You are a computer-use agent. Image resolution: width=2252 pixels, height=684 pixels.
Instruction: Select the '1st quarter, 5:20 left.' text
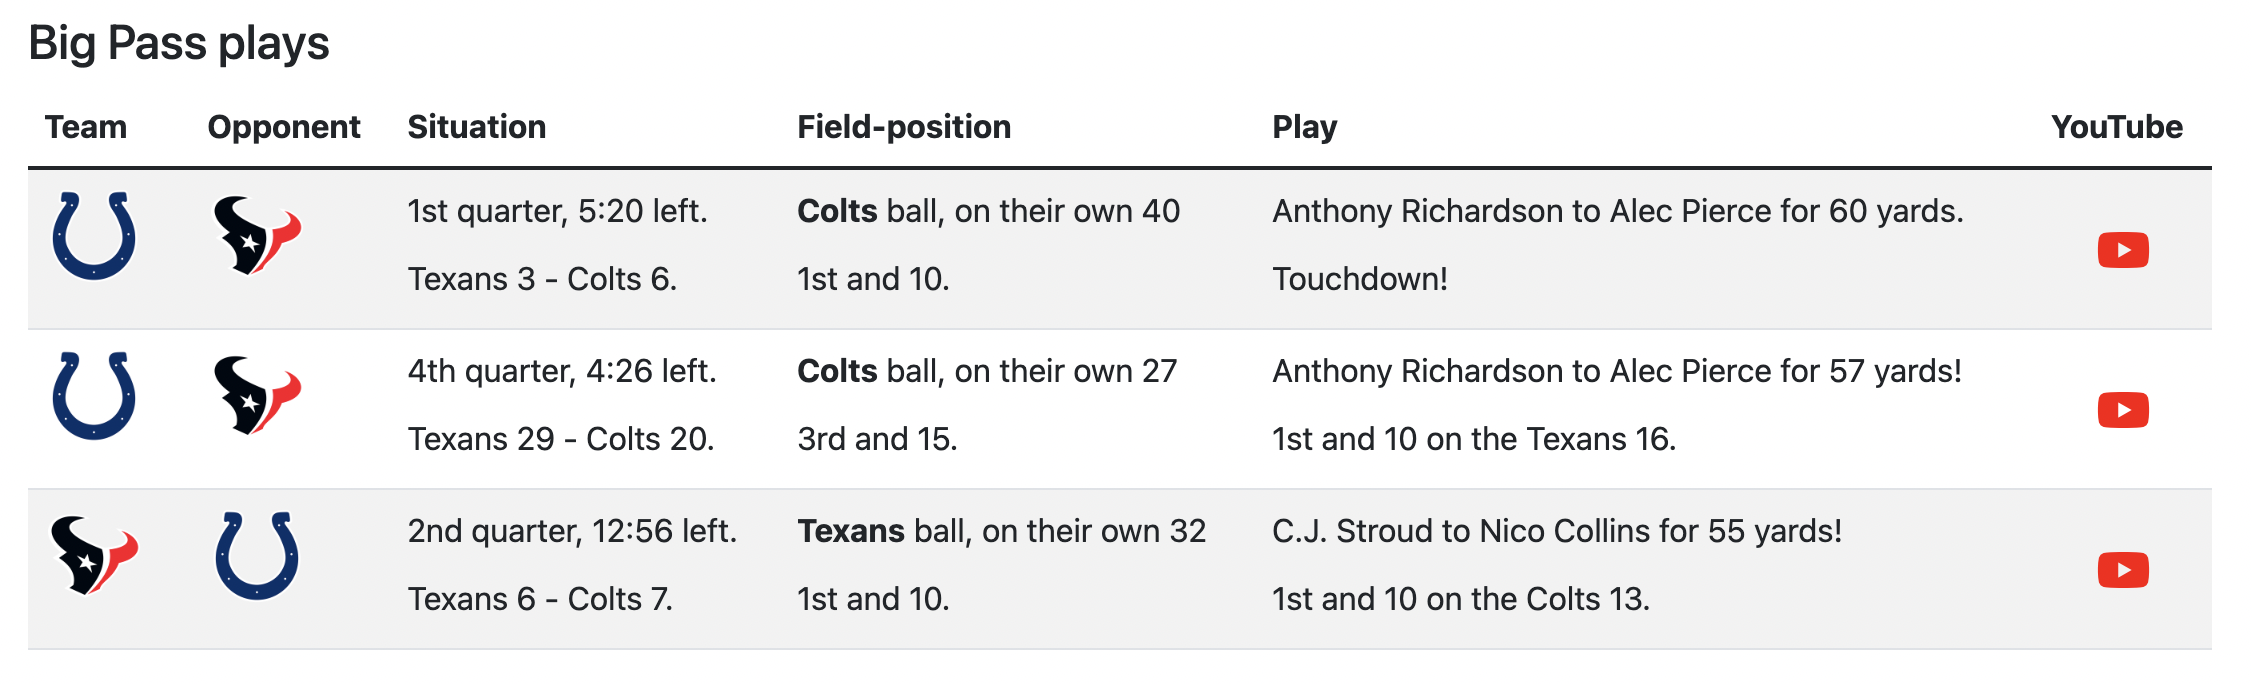point(557,211)
